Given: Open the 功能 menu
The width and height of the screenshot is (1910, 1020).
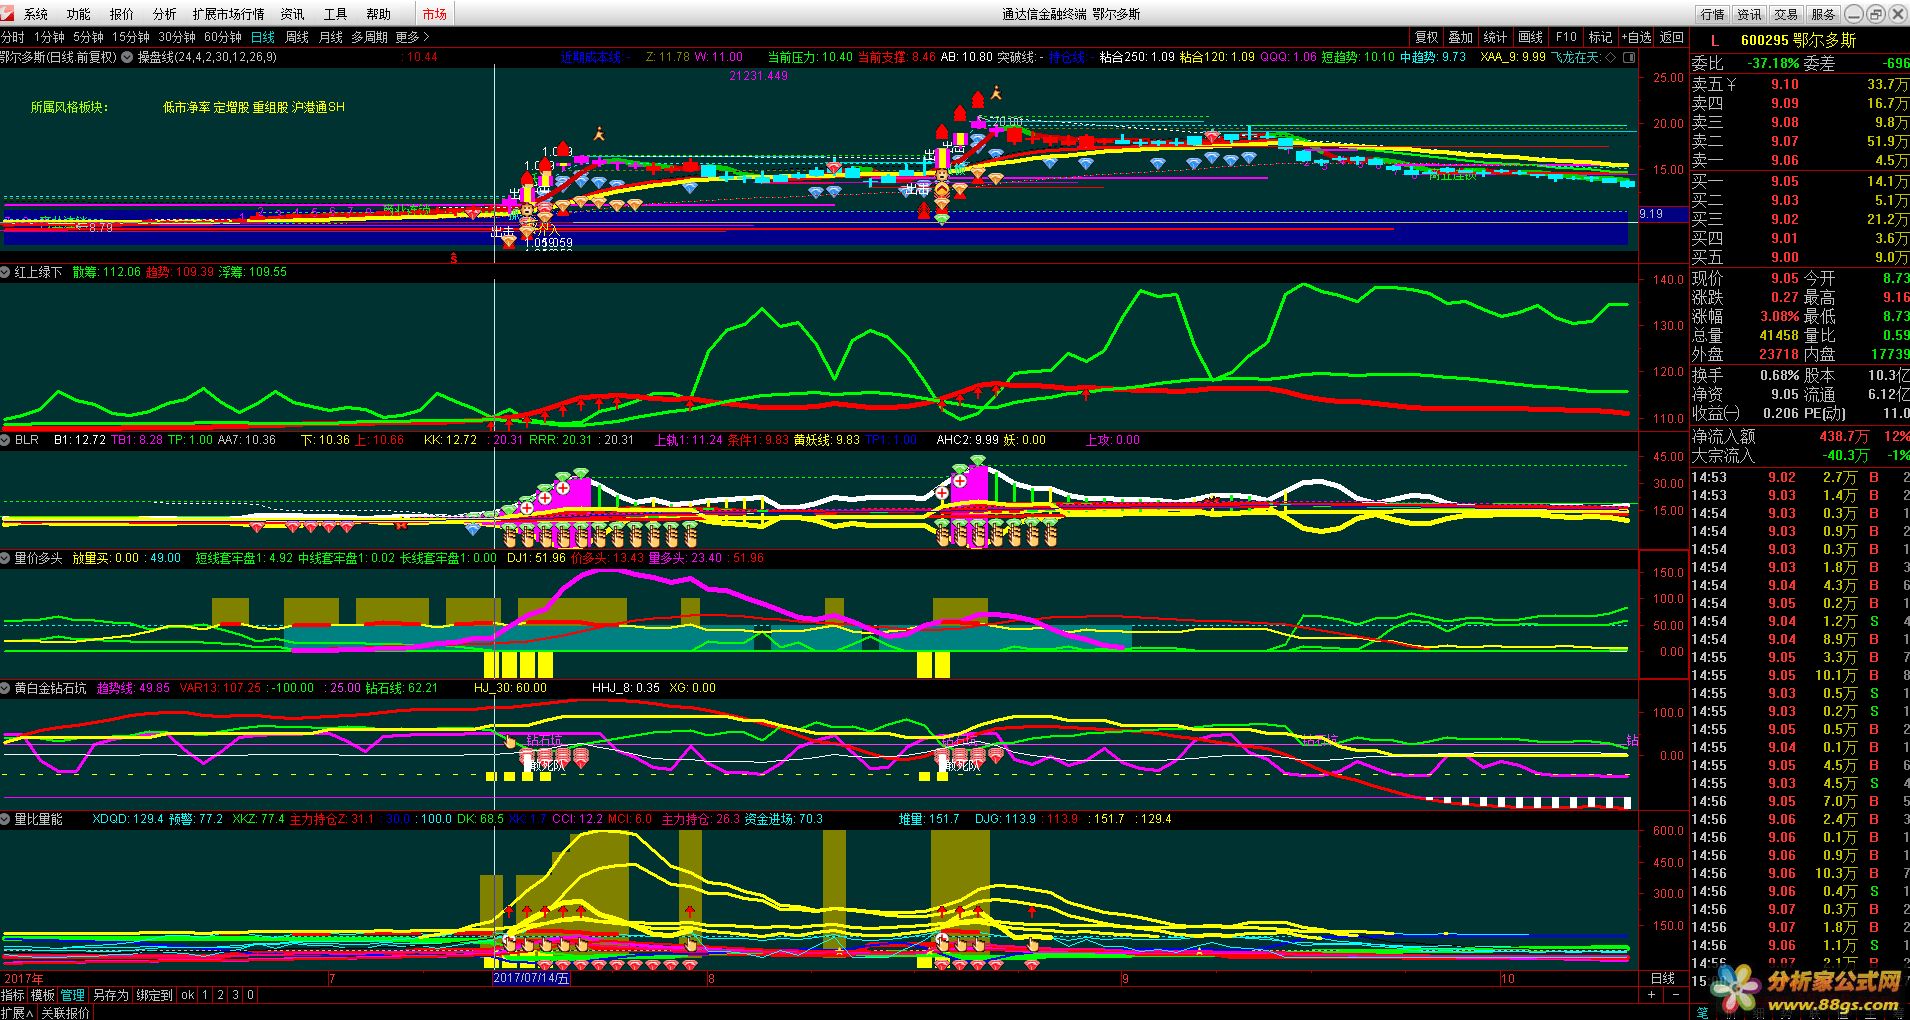Looking at the screenshot, I should 78,14.
